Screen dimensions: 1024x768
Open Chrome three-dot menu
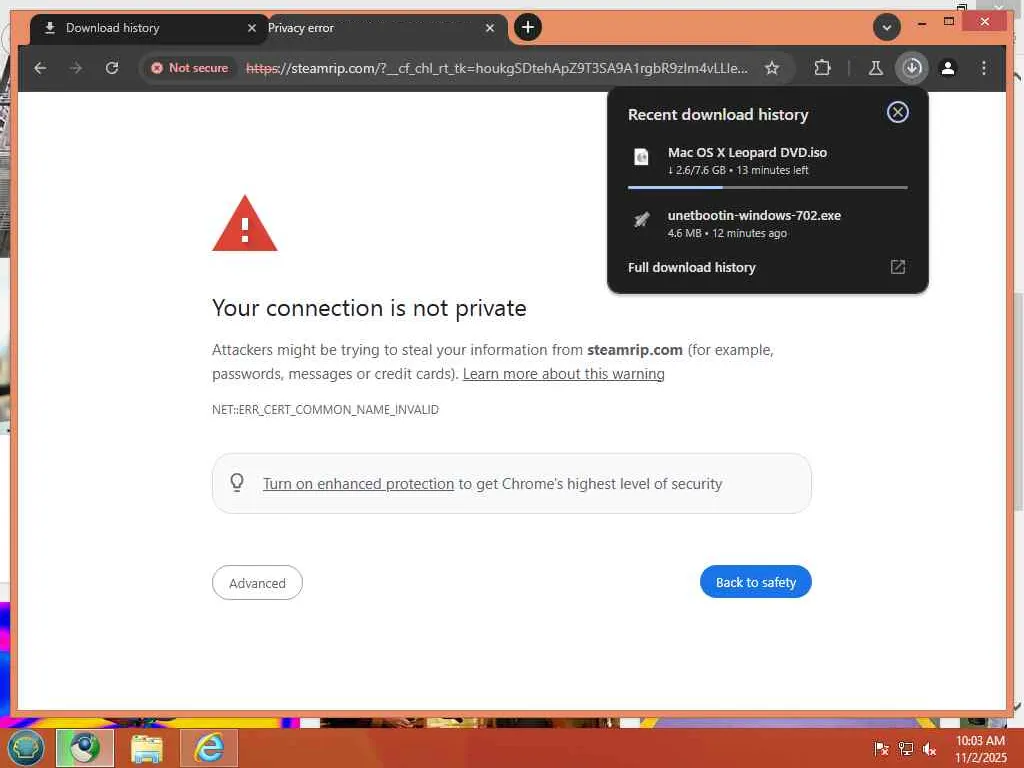click(984, 68)
